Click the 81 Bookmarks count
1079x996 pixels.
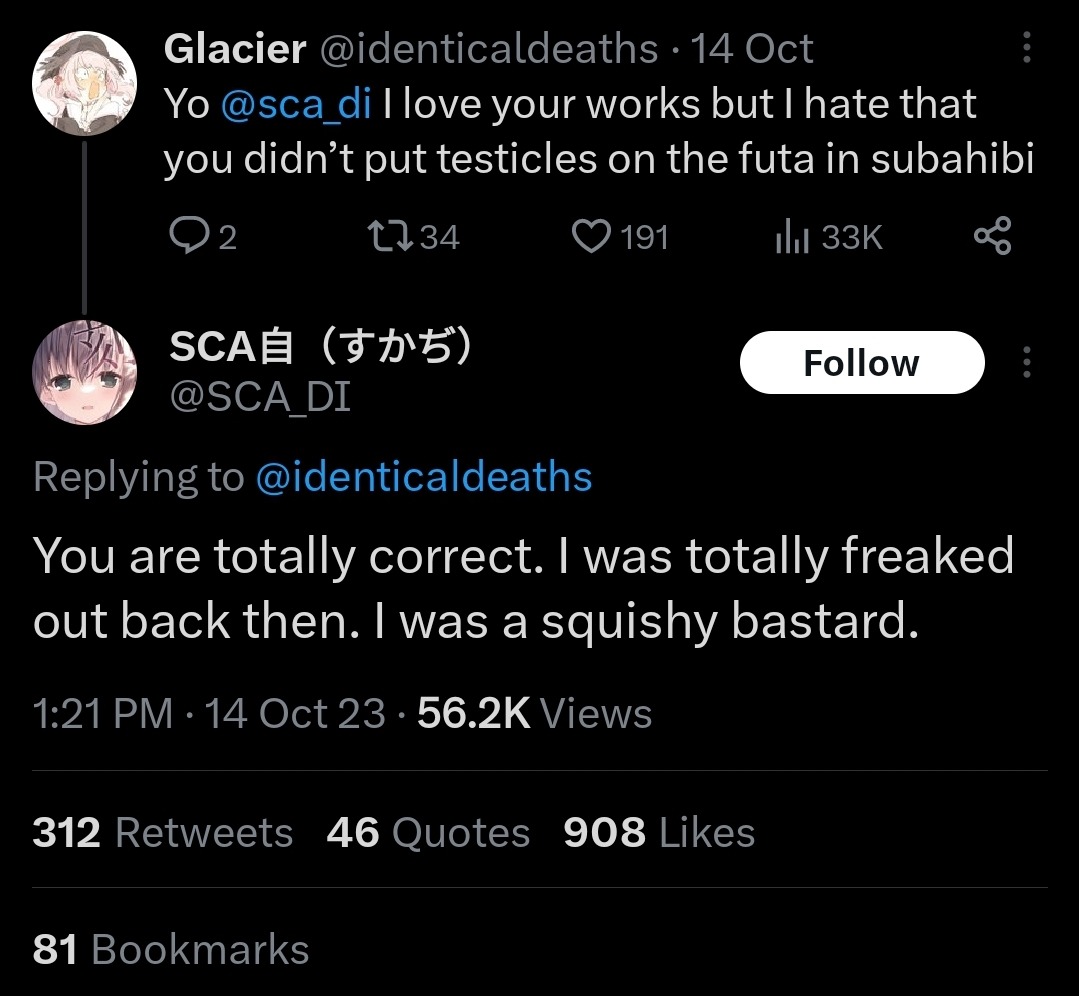[170, 949]
